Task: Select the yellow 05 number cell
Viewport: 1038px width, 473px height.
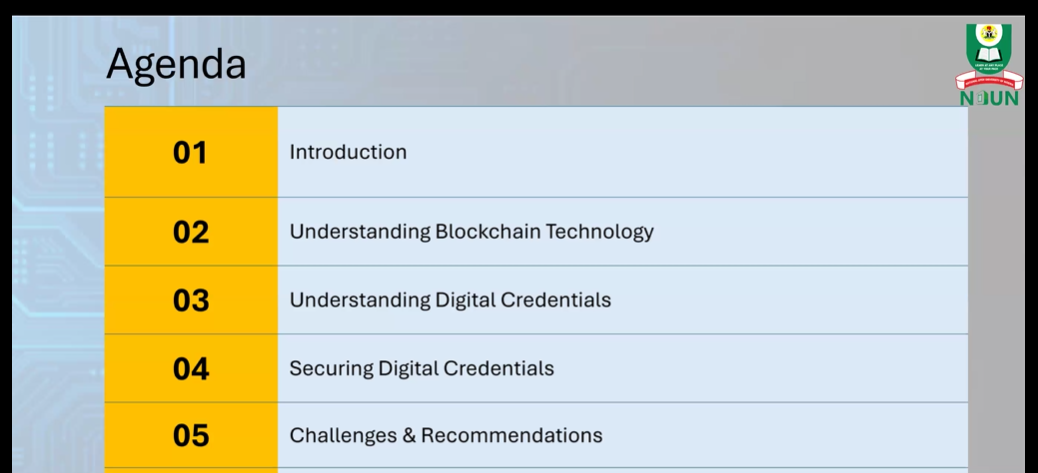Action: pyautogui.click(x=191, y=436)
